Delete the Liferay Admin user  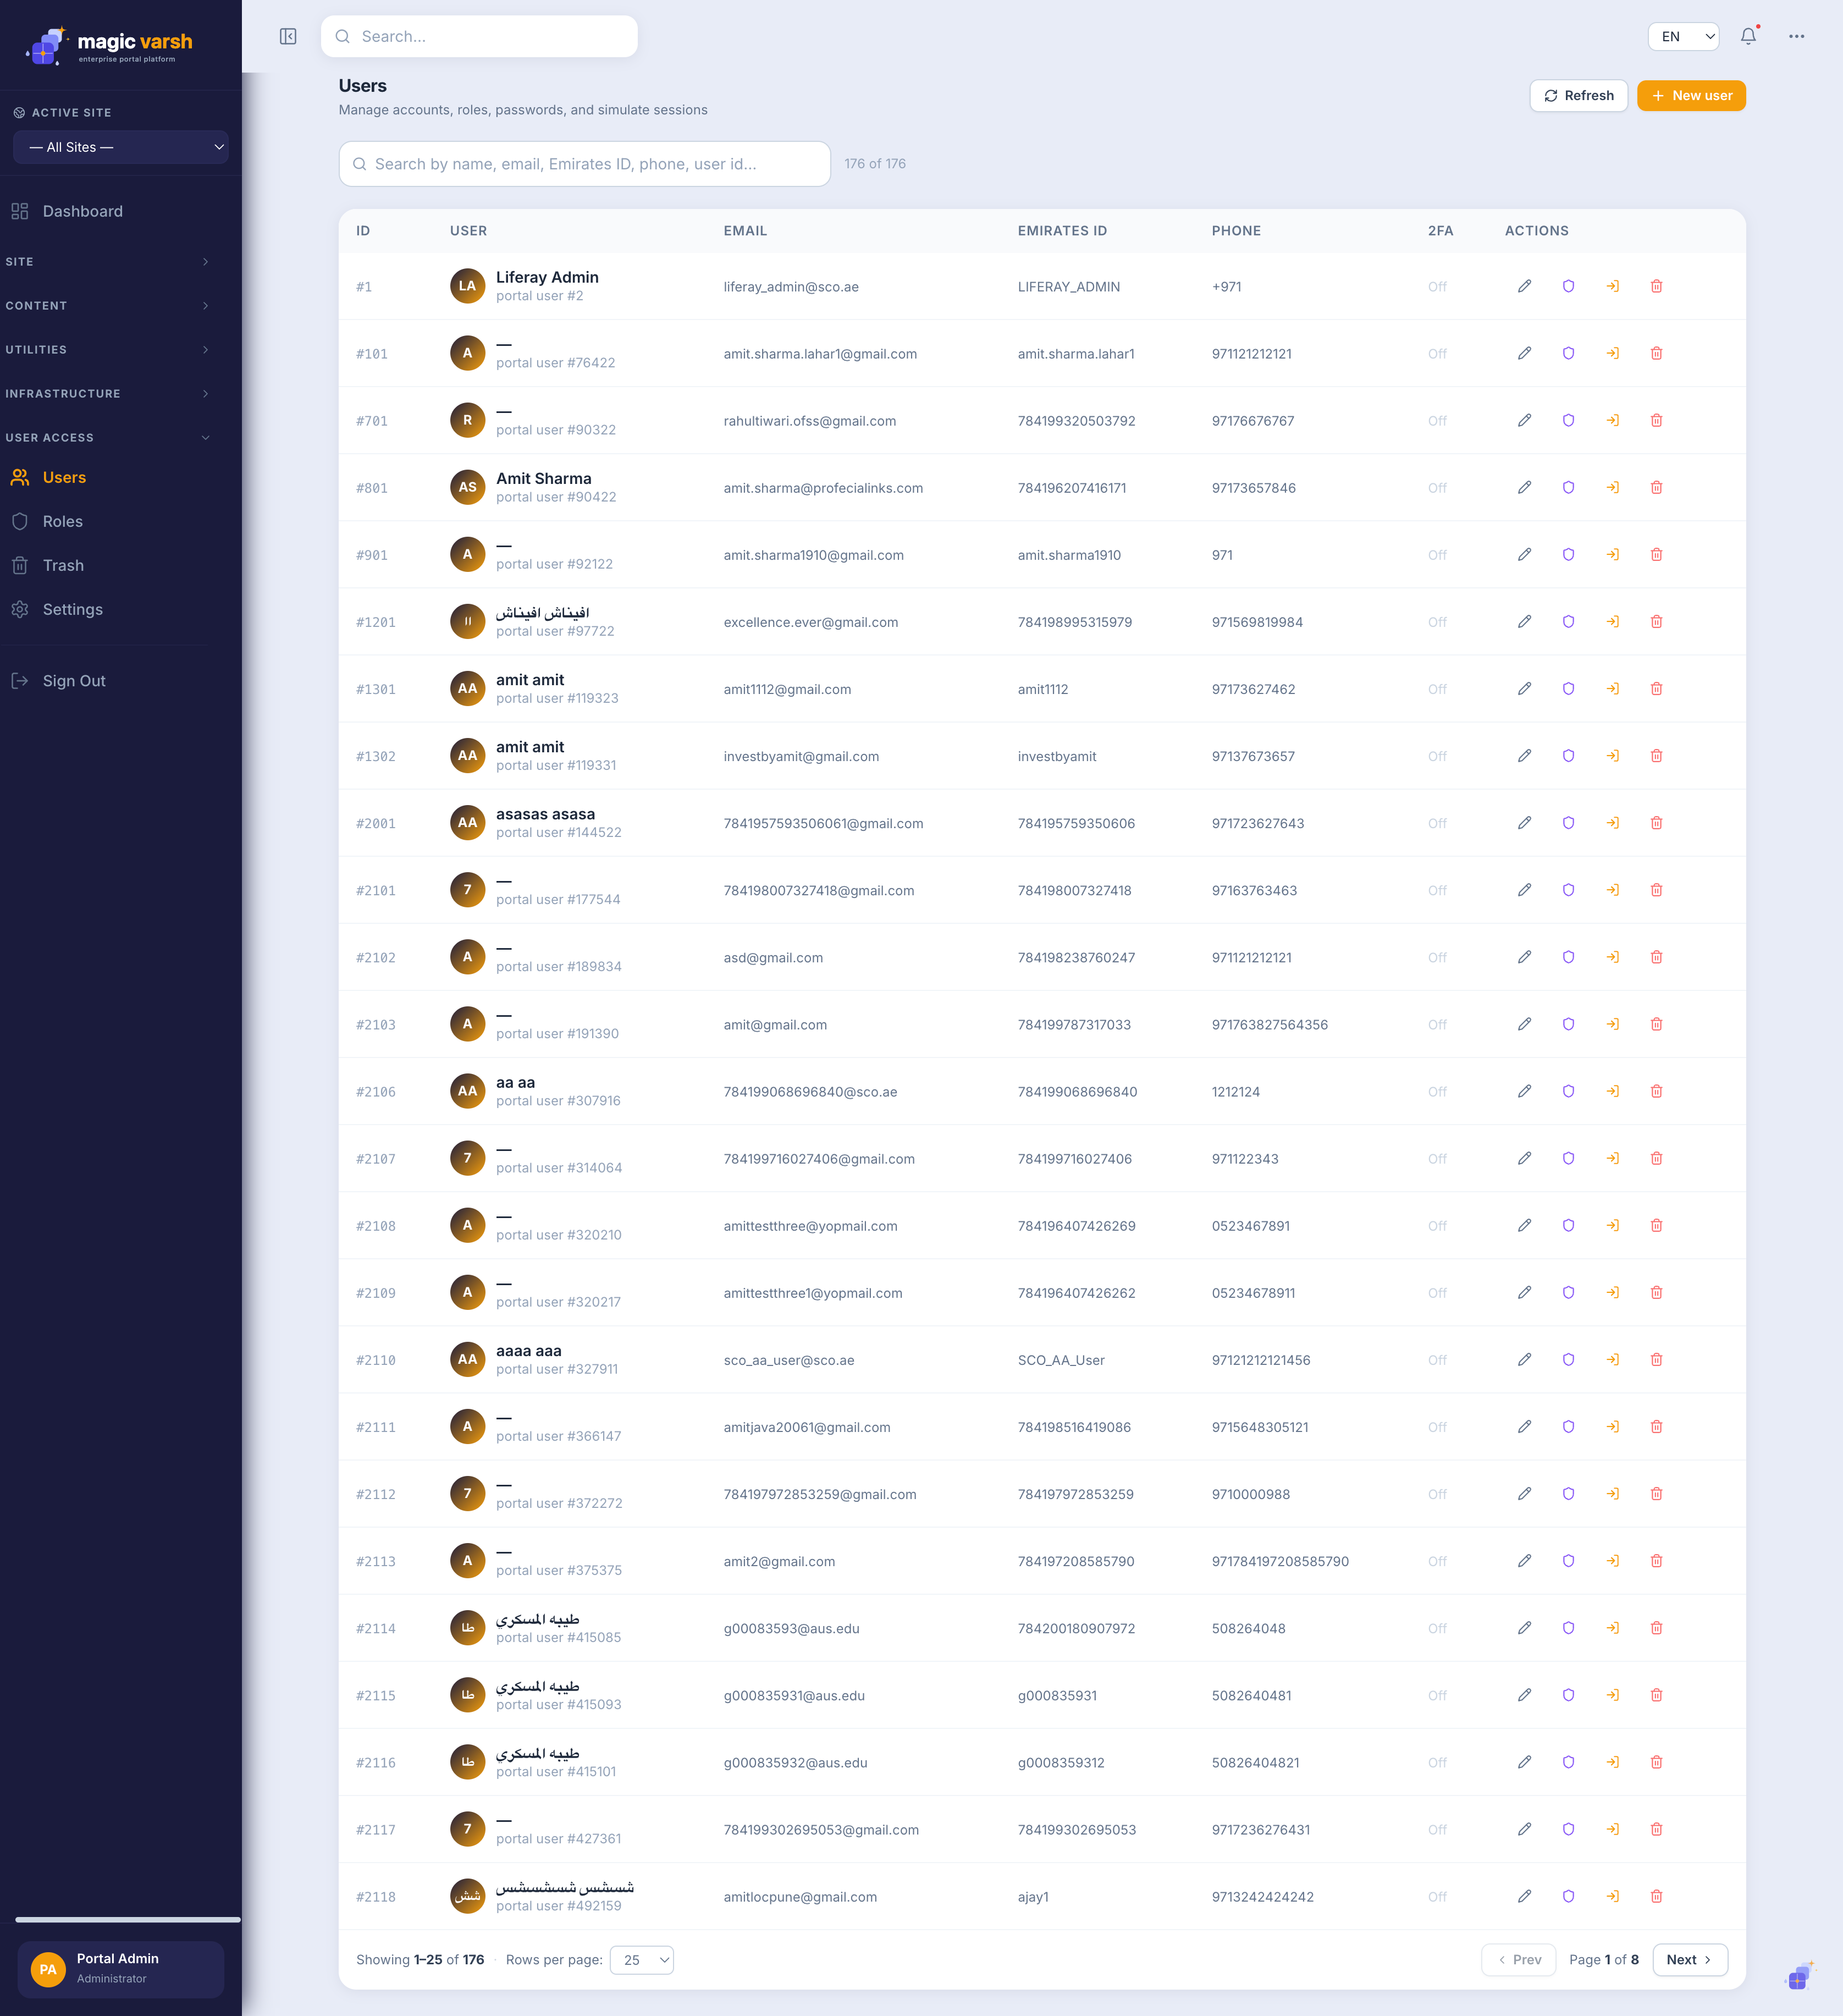pos(1656,286)
